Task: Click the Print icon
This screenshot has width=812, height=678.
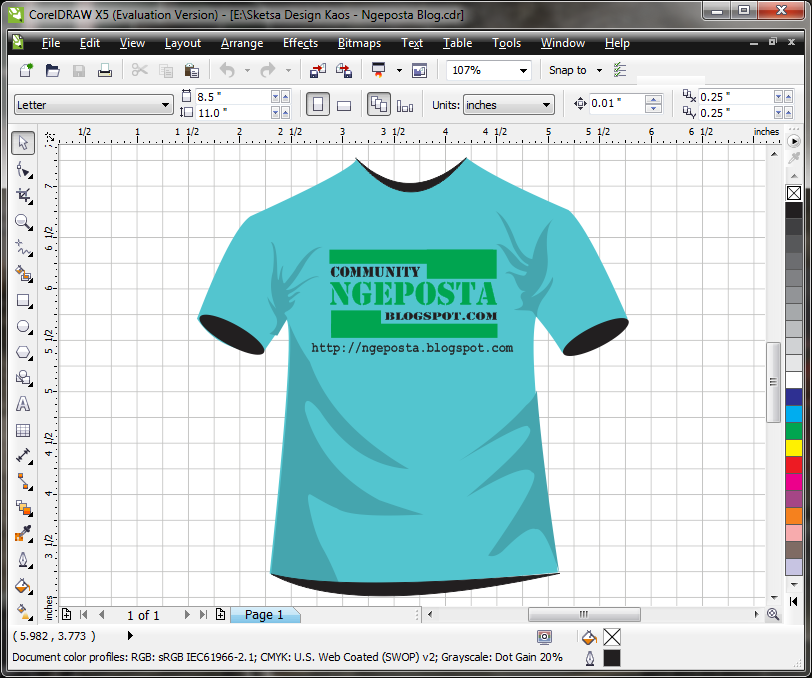Action: (x=105, y=70)
